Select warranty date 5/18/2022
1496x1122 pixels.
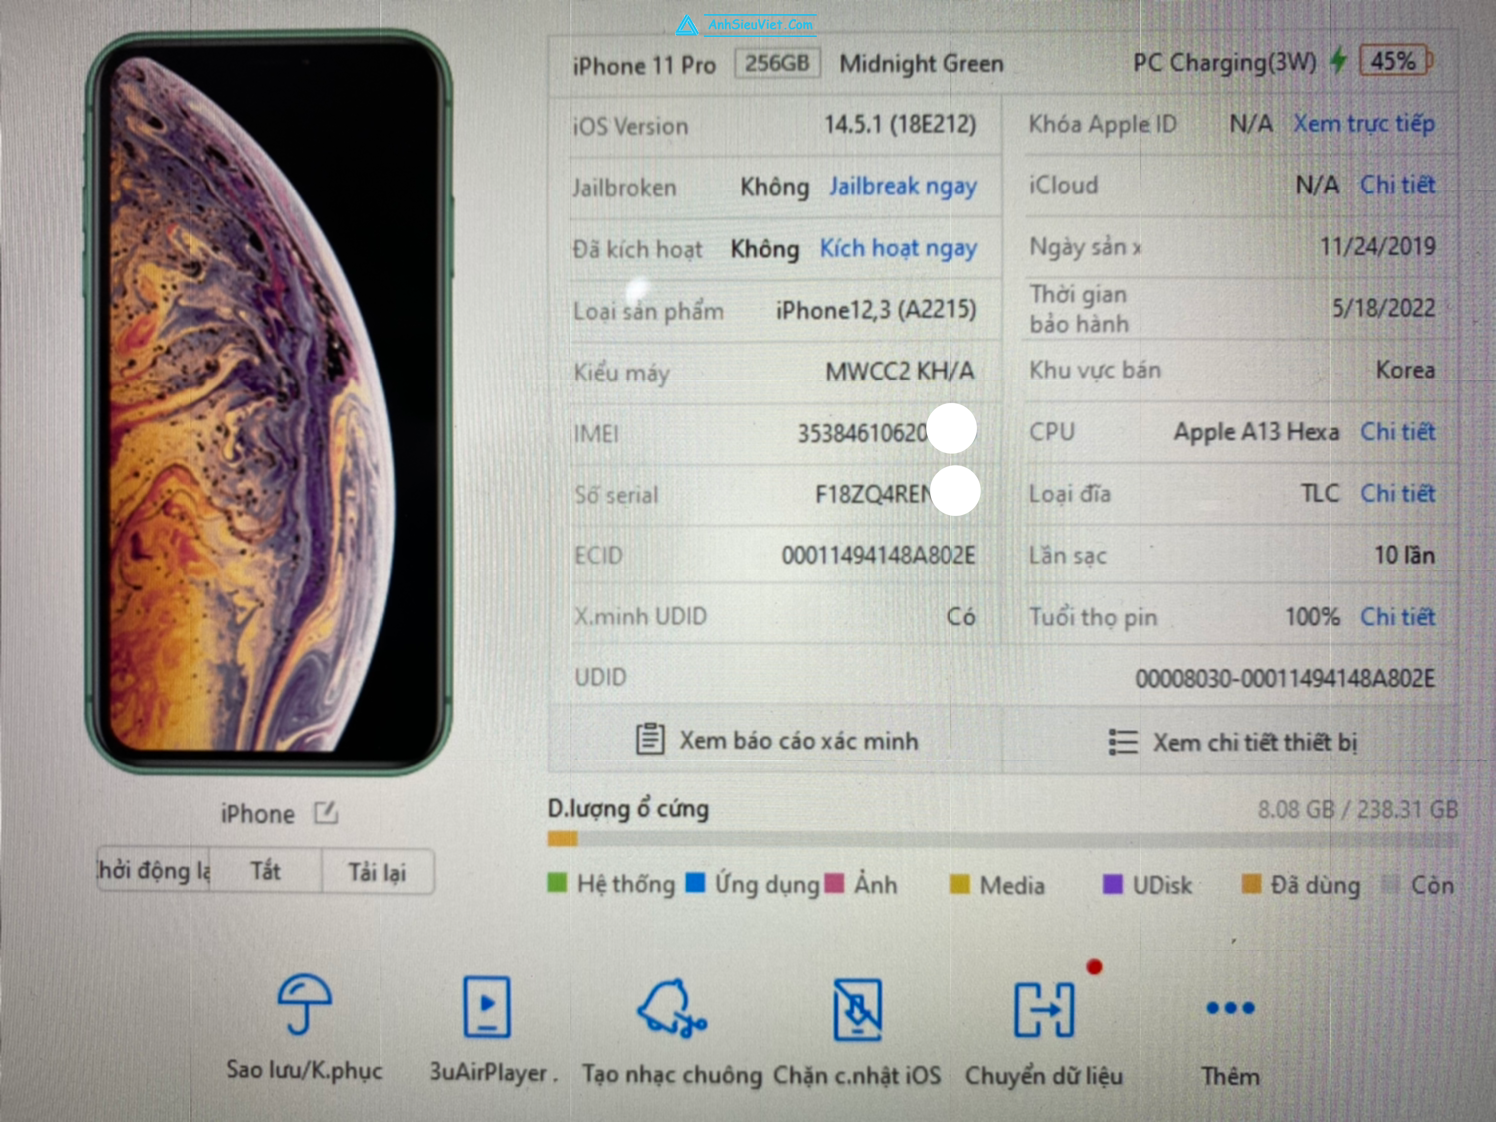[1383, 308]
